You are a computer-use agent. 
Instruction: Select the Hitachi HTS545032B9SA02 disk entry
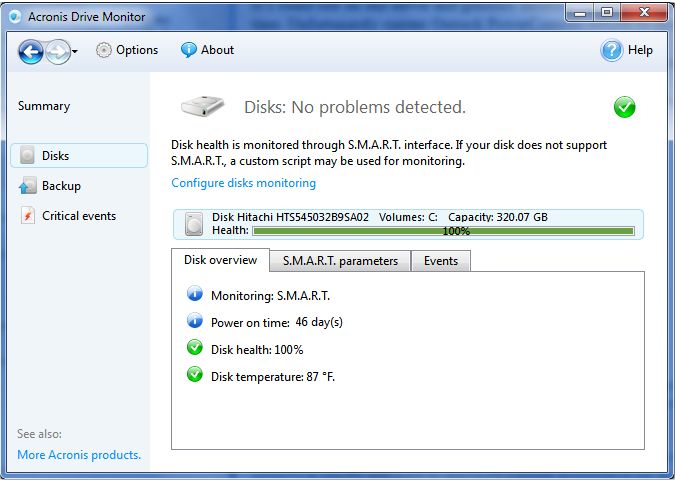tap(290, 217)
